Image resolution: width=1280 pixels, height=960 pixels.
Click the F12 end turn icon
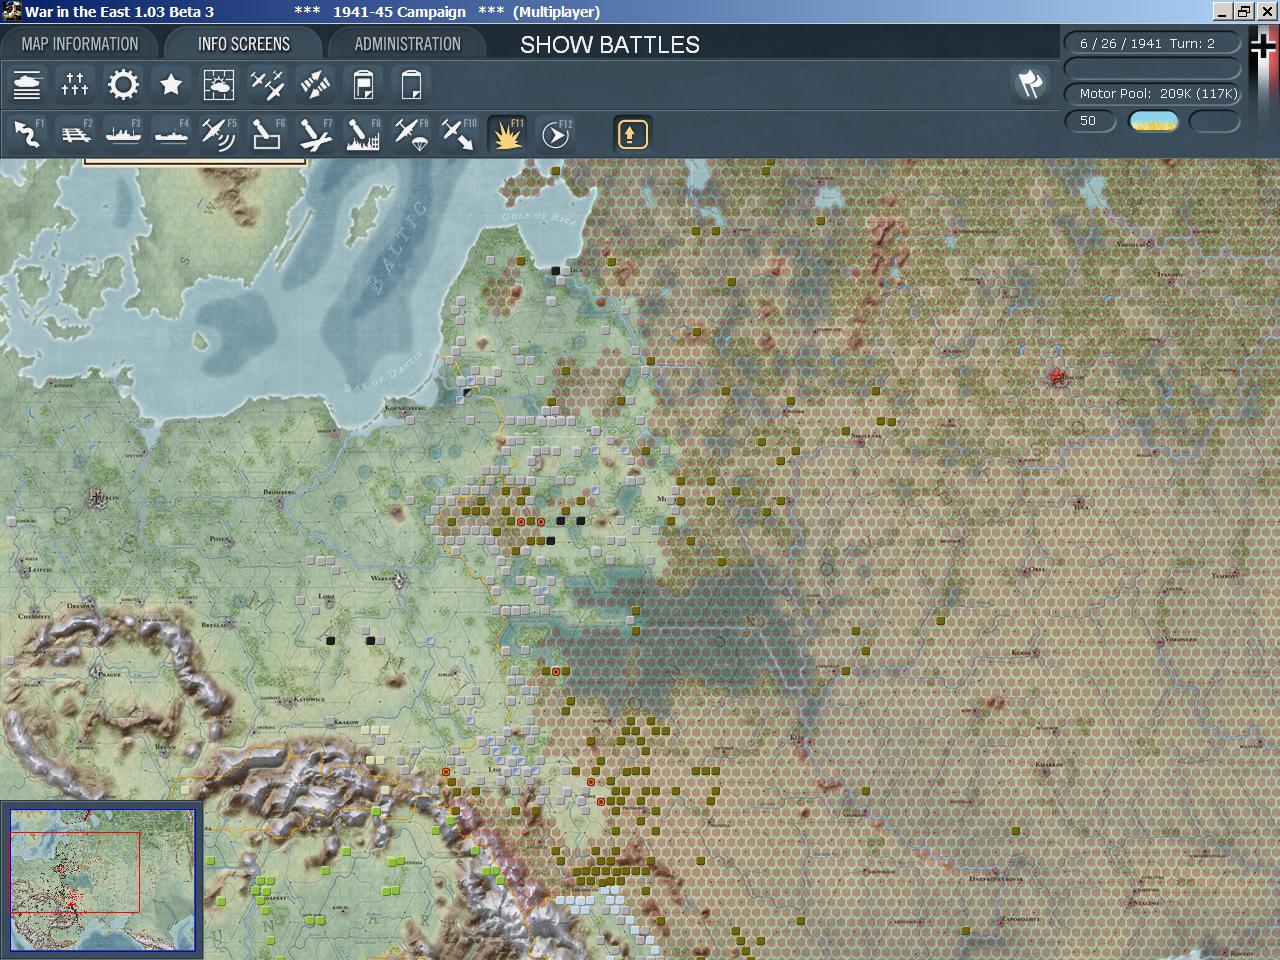pos(555,134)
